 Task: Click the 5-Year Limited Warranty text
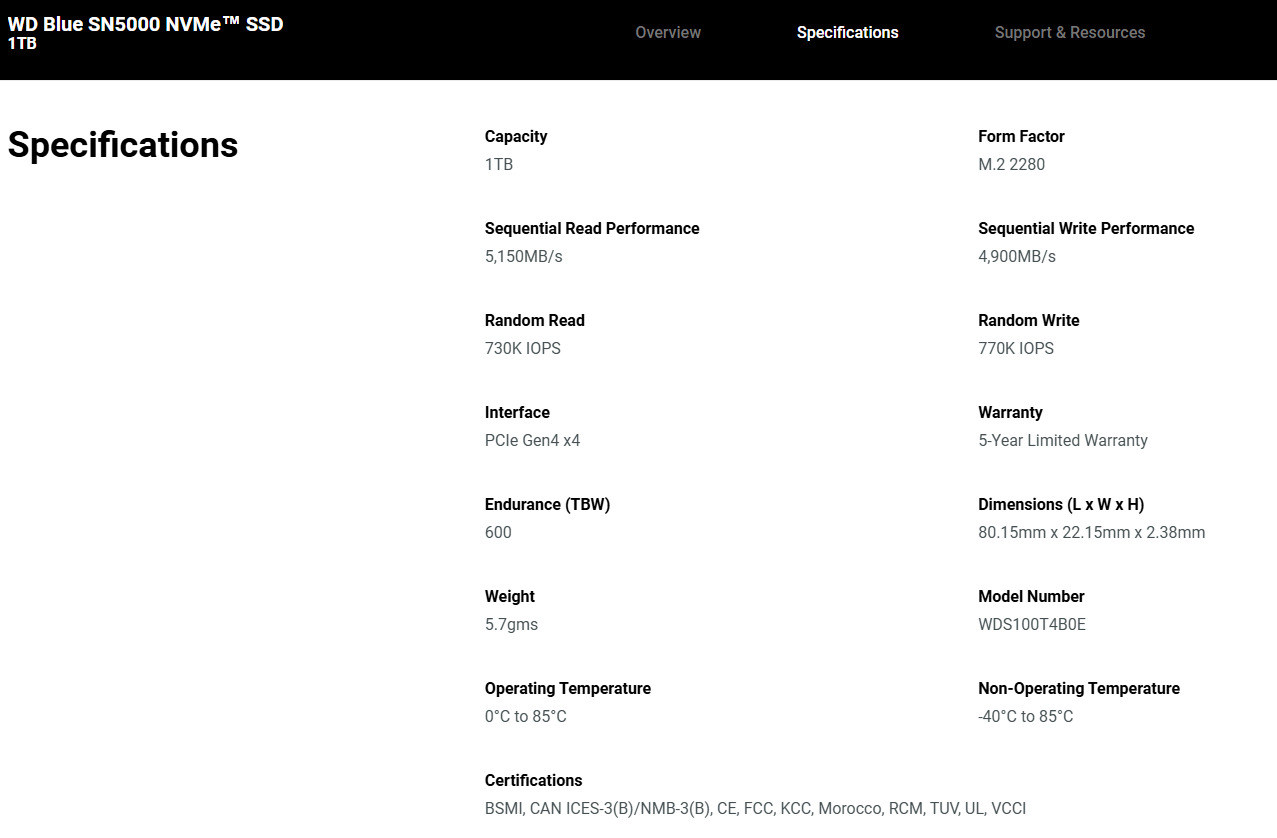[x=1062, y=441]
